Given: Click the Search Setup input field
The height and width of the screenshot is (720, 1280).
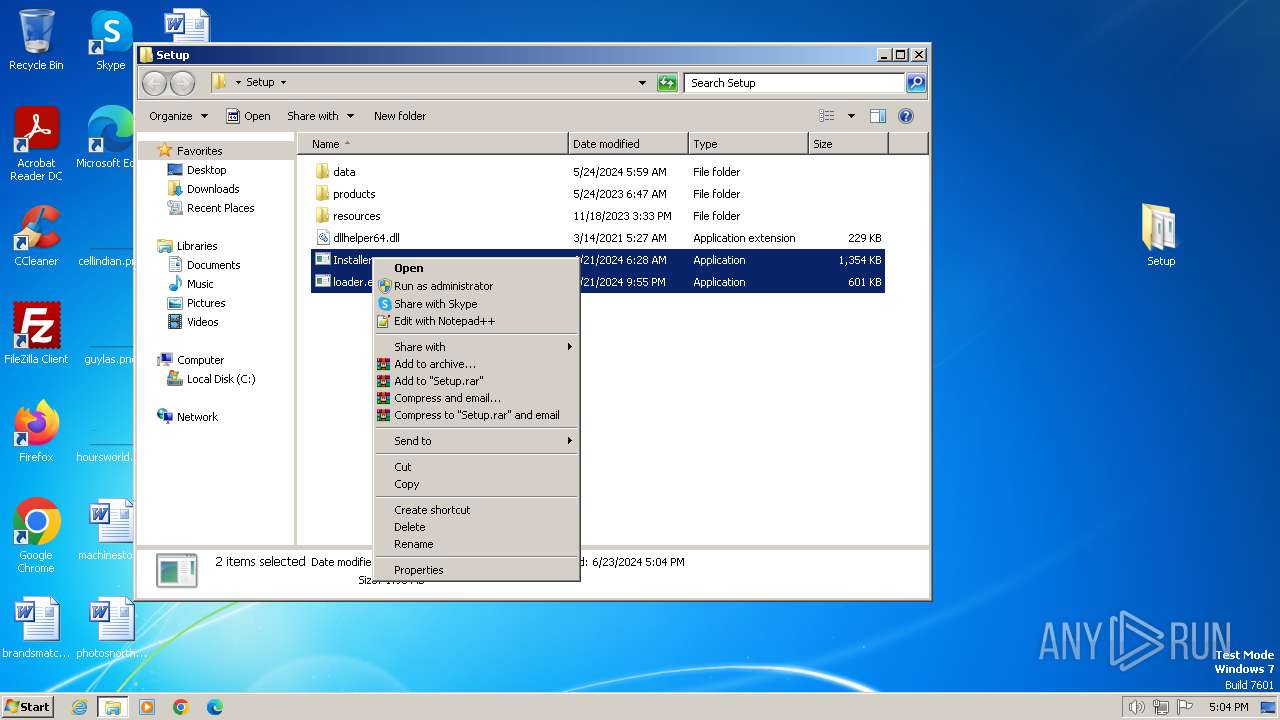Looking at the screenshot, I should pyautogui.click(x=795, y=83).
